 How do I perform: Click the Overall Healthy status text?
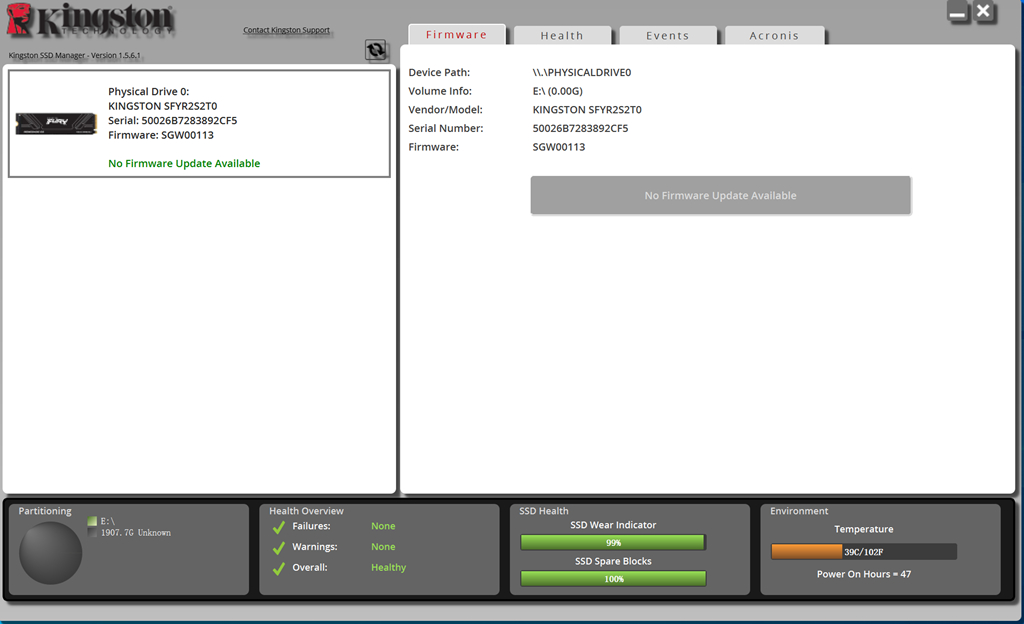(x=389, y=567)
